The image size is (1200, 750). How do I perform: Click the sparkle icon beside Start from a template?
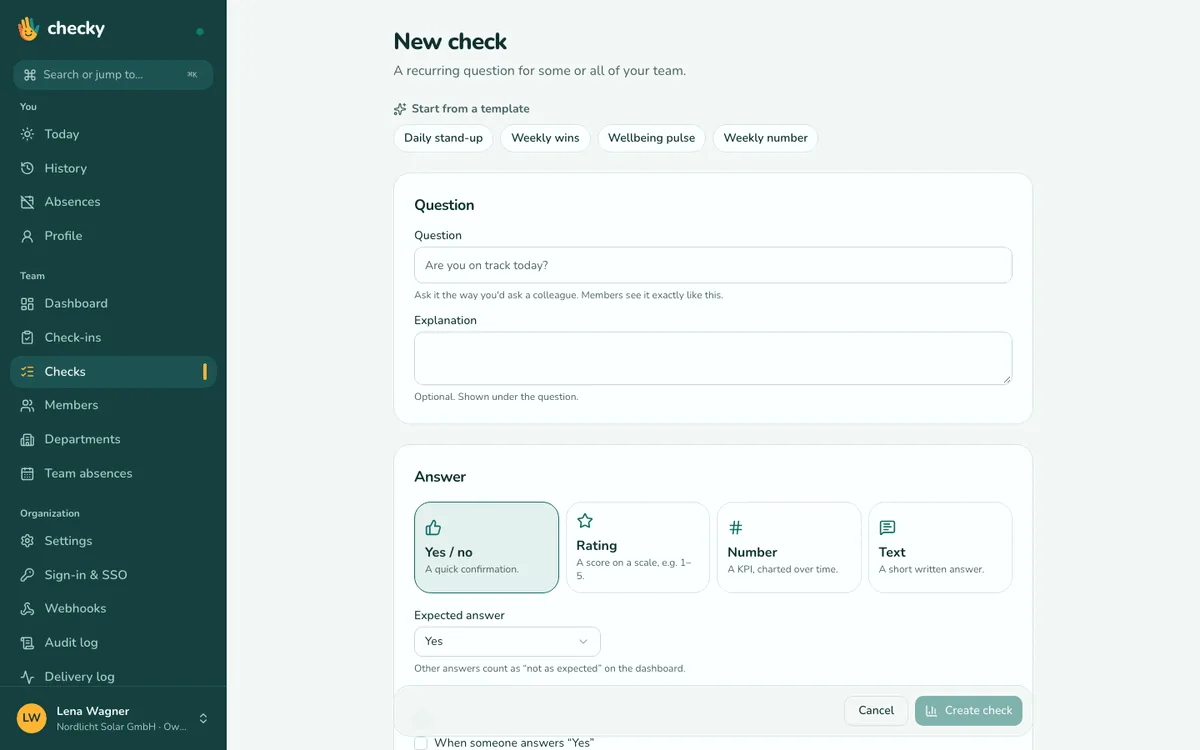400,109
